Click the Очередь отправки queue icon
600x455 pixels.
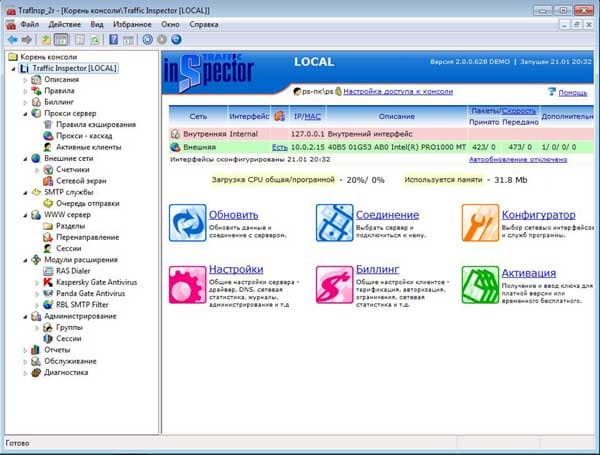pyautogui.click(x=48, y=204)
